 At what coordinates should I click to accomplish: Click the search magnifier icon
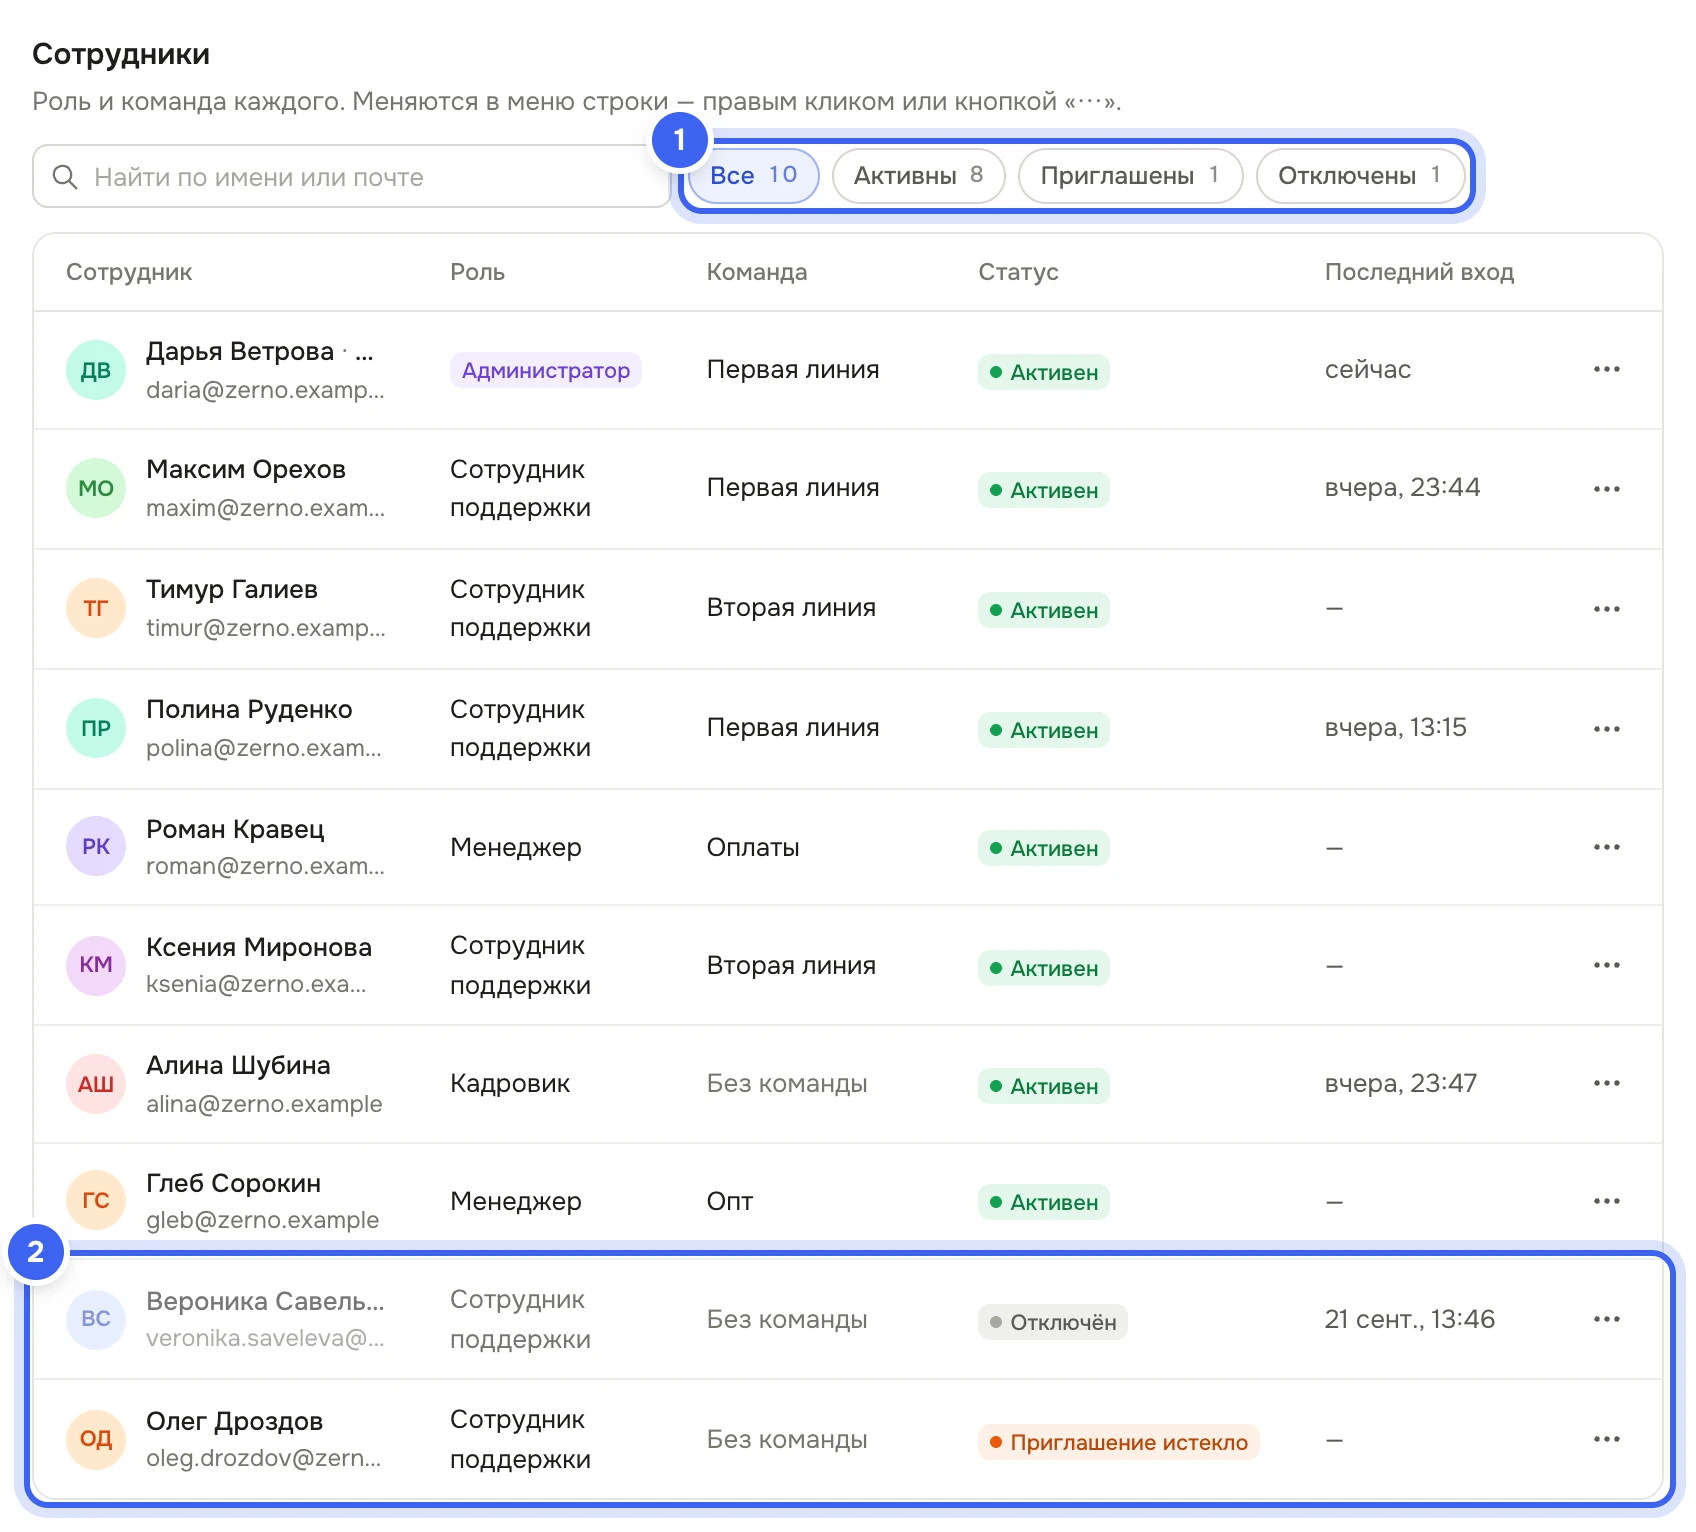point(65,177)
